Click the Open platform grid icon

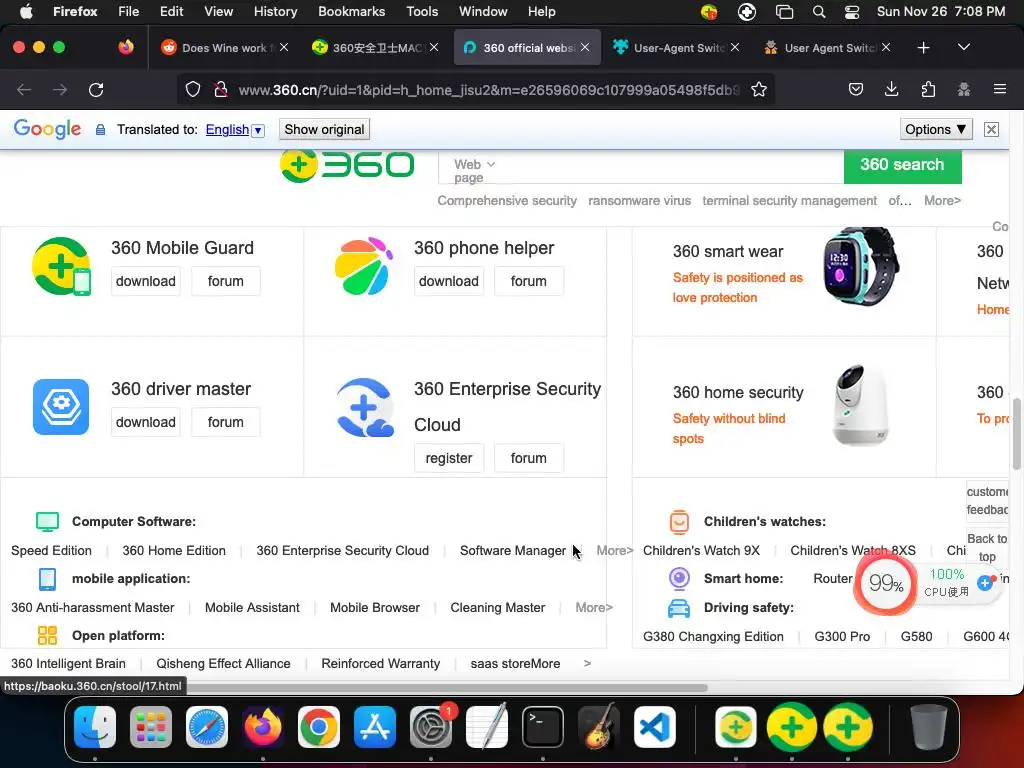[47, 635]
